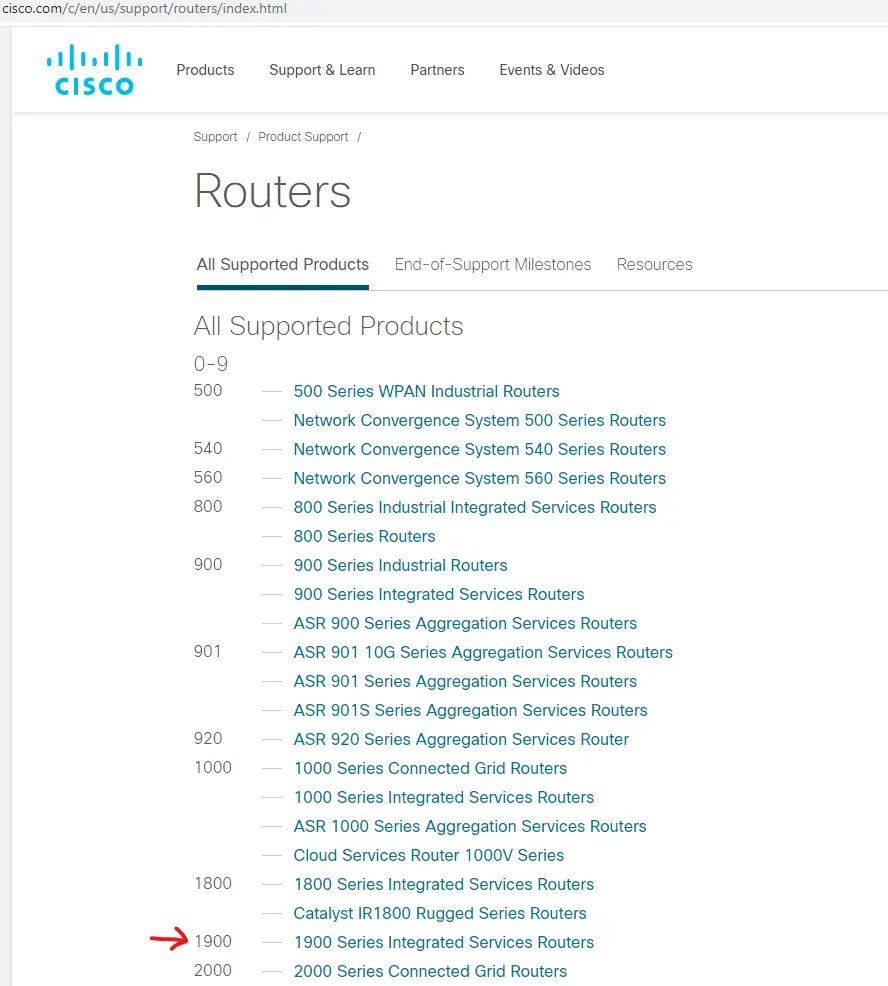This screenshot has height=986, width=888.
Task: Open 1000 Series Connected Grid Routers
Action: coord(430,768)
